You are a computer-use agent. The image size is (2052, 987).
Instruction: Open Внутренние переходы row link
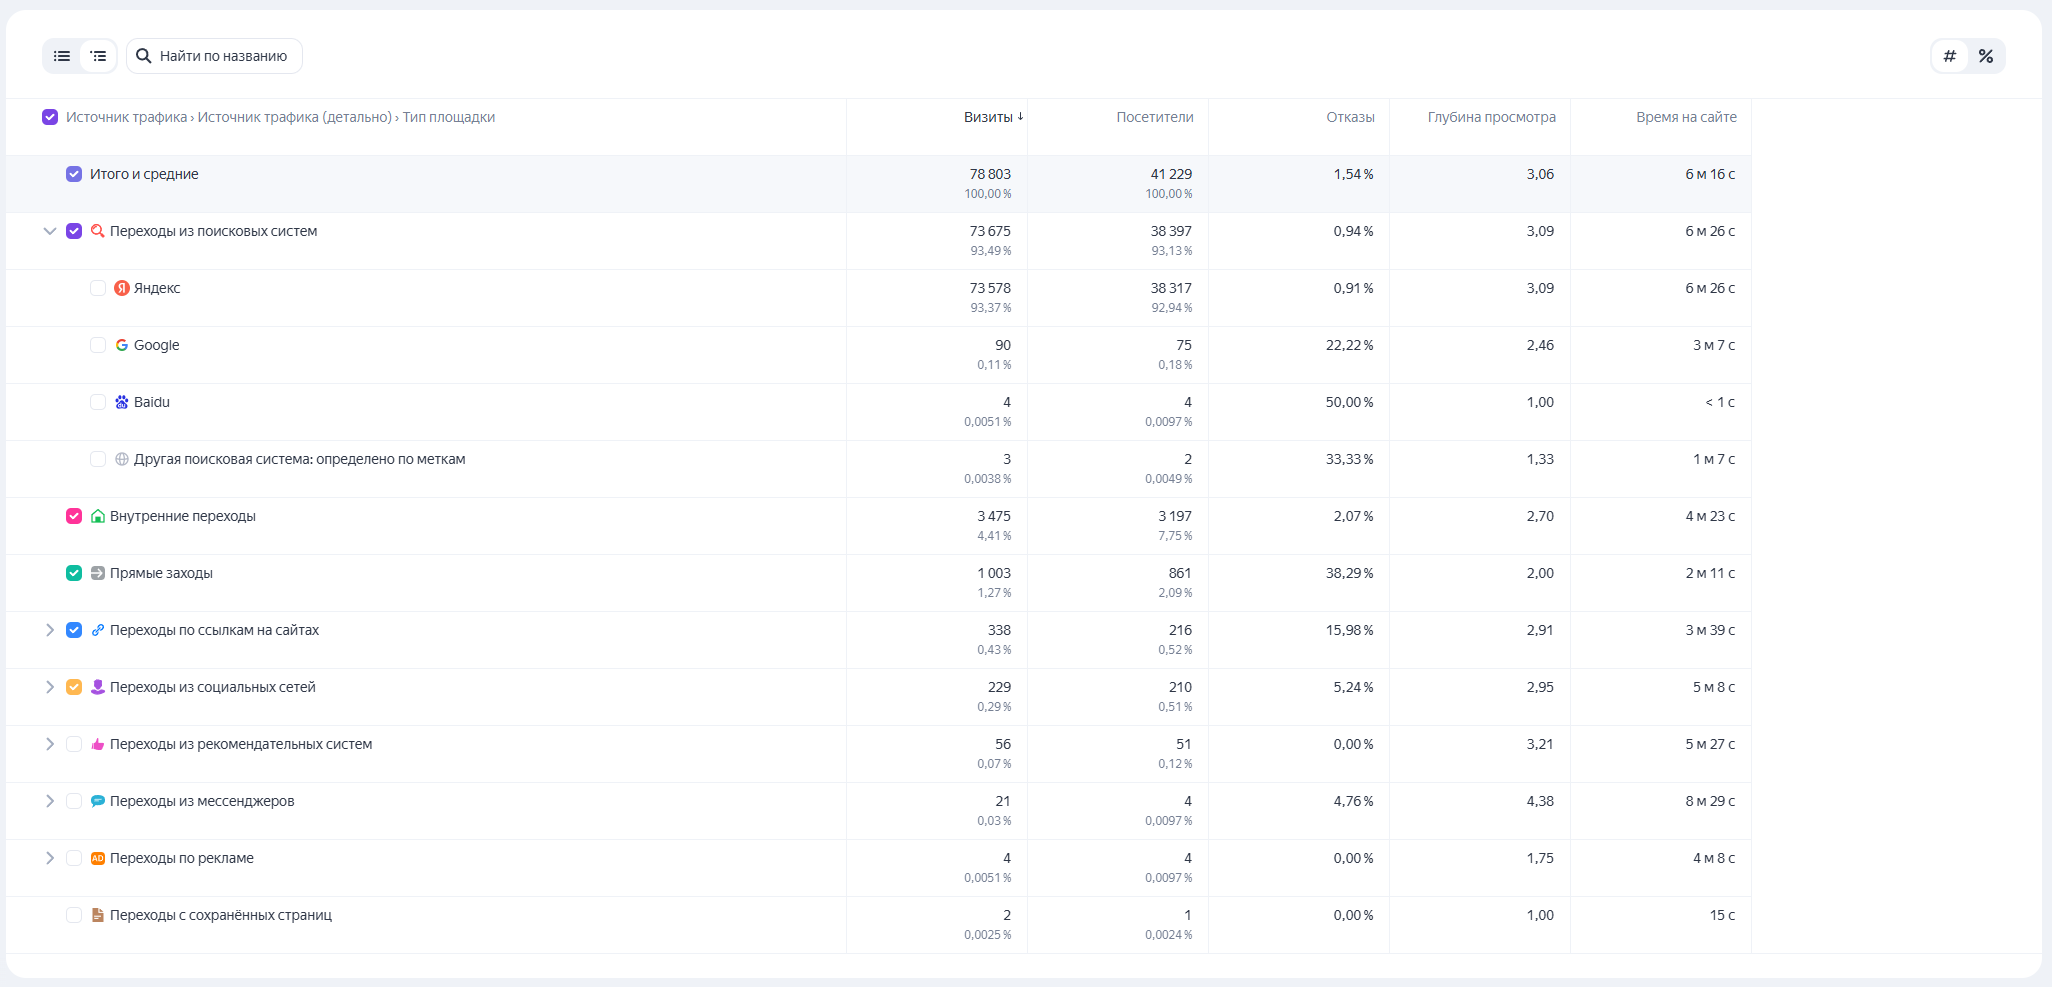click(183, 516)
